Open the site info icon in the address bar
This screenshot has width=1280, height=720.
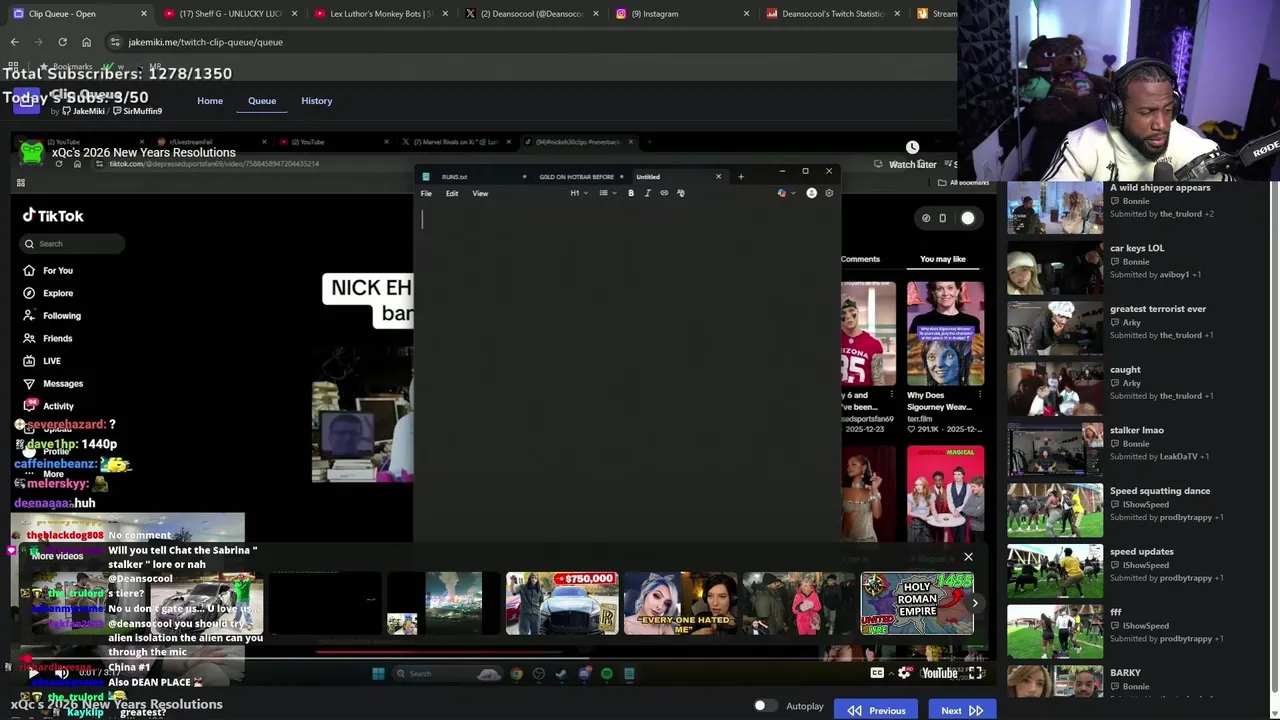[115, 42]
